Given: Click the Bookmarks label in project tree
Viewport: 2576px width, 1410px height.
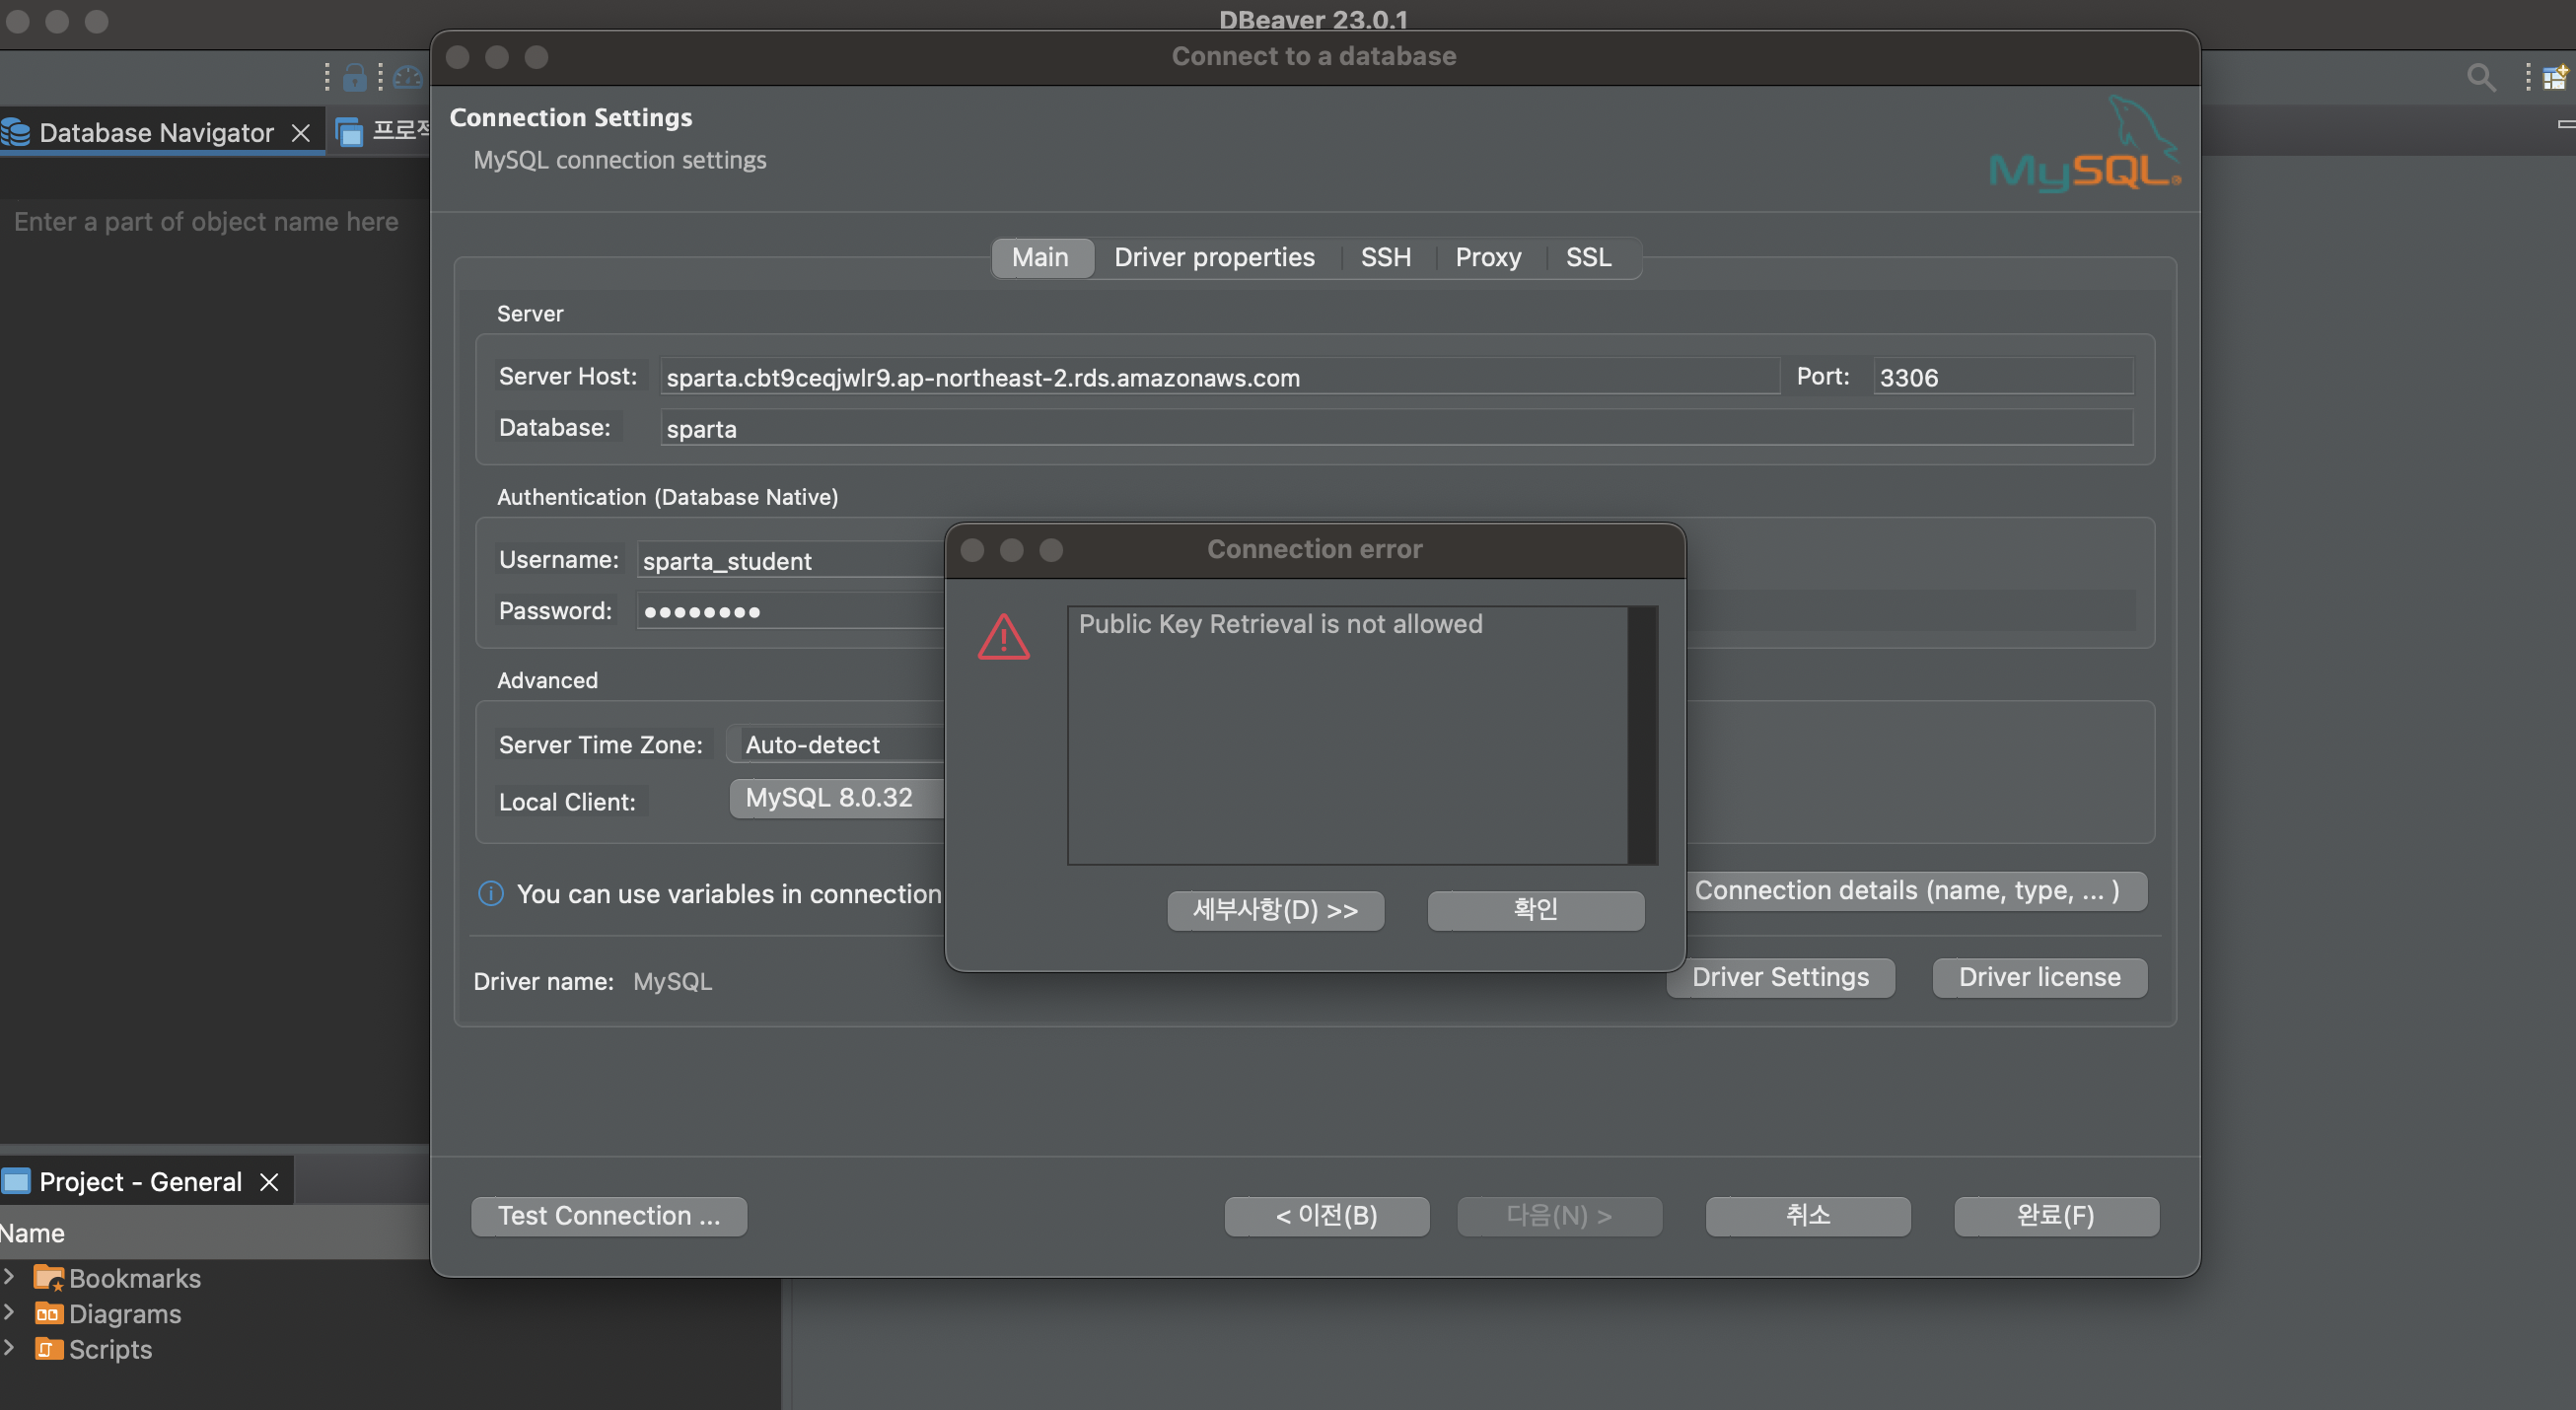Looking at the screenshot, I should 135,1278.
